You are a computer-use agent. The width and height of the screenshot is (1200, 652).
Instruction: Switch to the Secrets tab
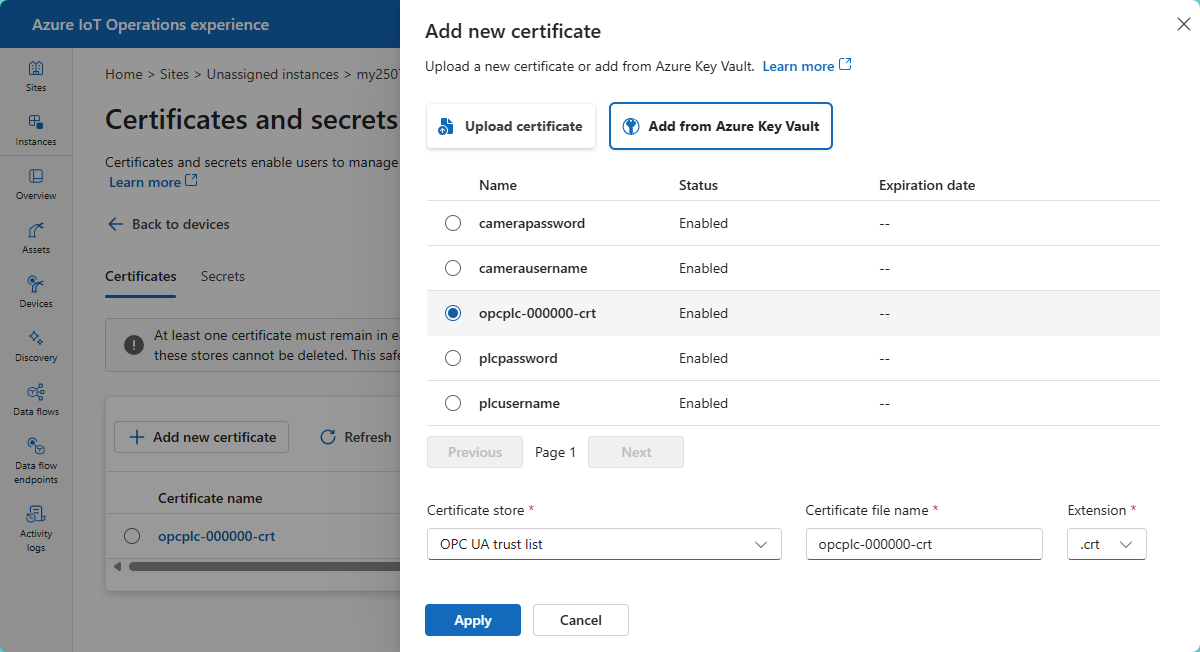222,276
